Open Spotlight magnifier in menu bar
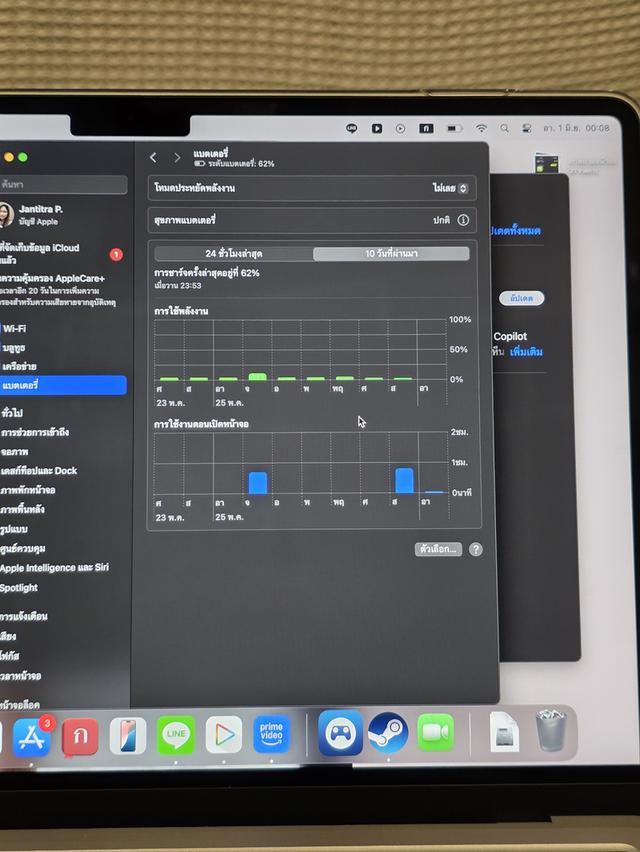The image size is (640, 852). 505,128
